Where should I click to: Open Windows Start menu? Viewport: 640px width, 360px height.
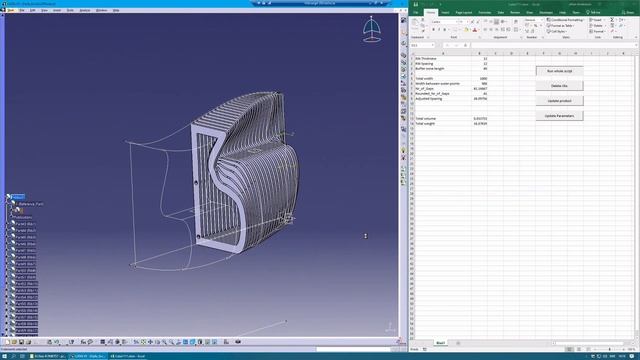pyautogui.click(x=4, y=356)
